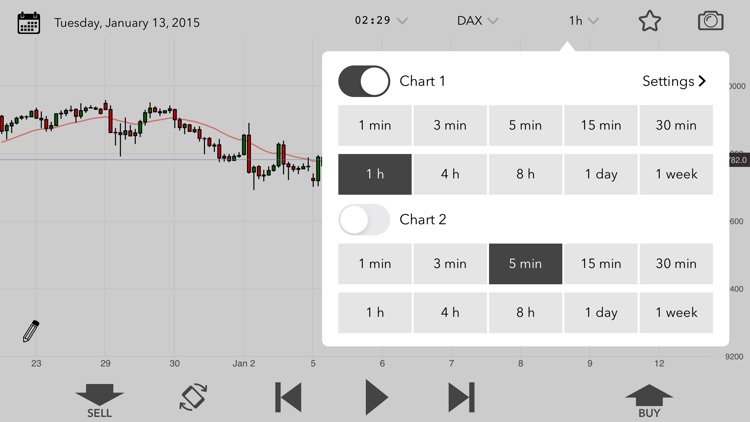750x422 pixels.
Task: Open the calendar date picker icon
Action: pyautogui.click(x=29, y=23)
